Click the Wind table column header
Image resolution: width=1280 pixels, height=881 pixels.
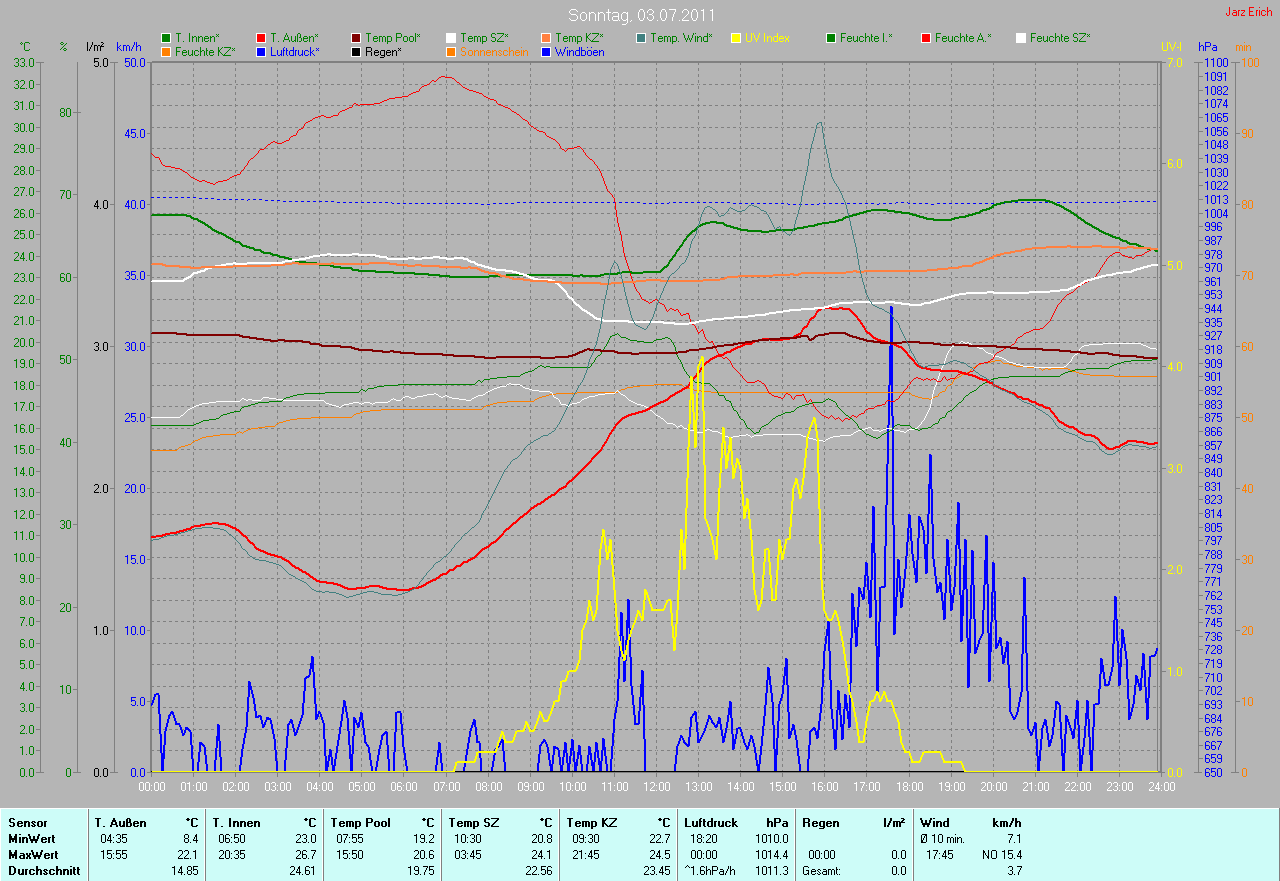(935, 823)
